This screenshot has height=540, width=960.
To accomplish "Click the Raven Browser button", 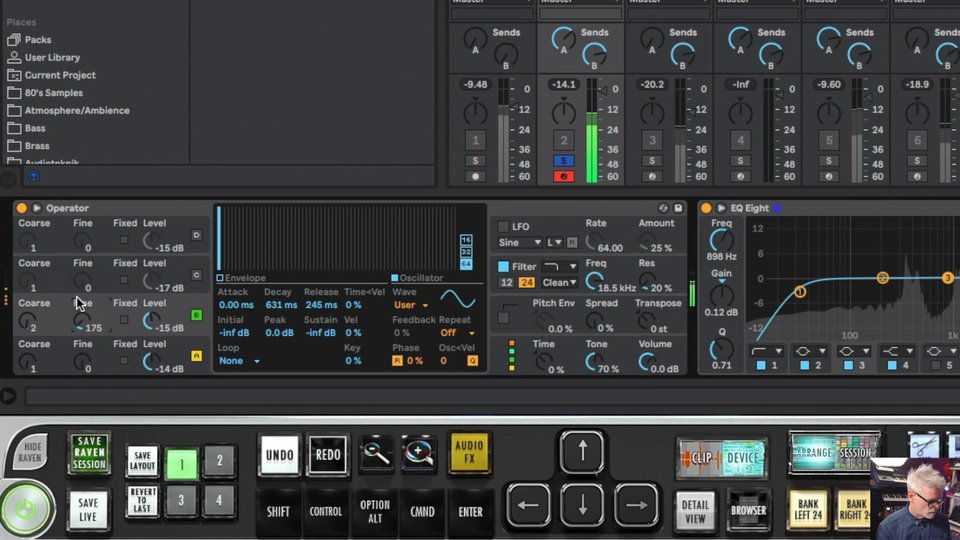I will (x=748, y=510).
